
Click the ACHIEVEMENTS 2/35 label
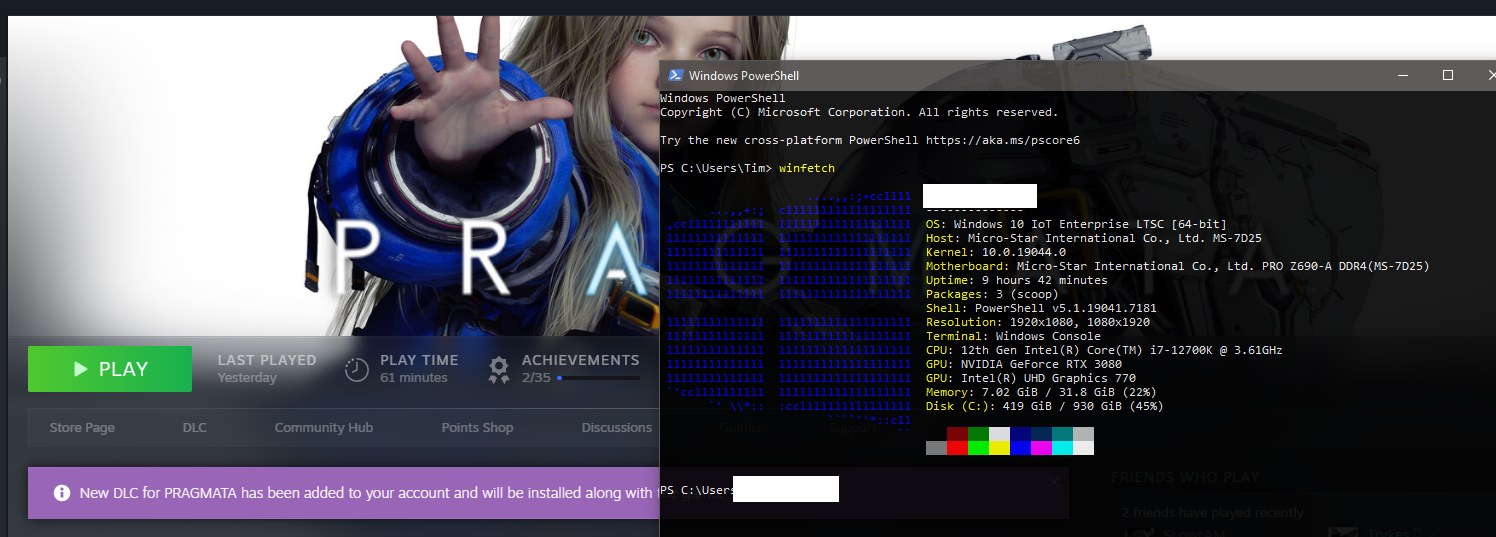click(580, 368)
